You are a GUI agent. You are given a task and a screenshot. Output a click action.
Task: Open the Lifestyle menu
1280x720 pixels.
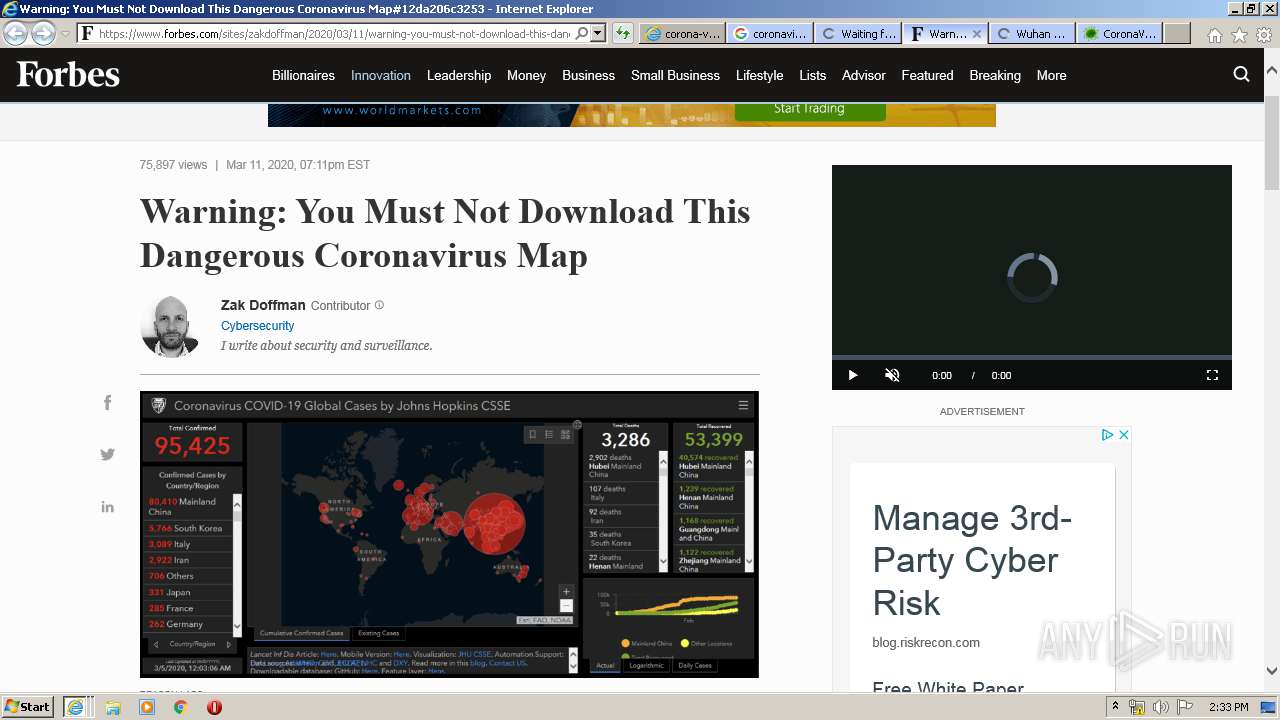tap(760, 75)
